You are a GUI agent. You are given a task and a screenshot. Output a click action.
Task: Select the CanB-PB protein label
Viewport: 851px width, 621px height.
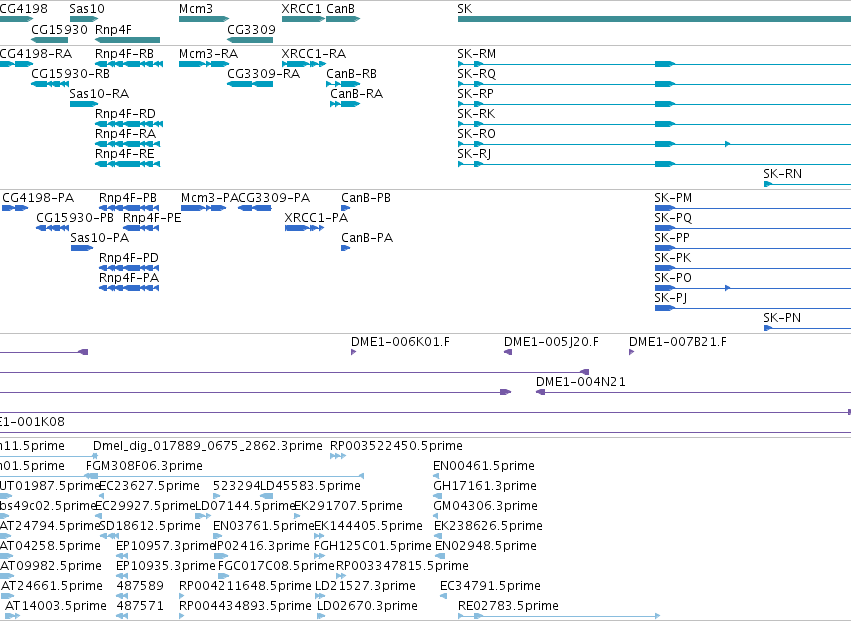point(366,198)
